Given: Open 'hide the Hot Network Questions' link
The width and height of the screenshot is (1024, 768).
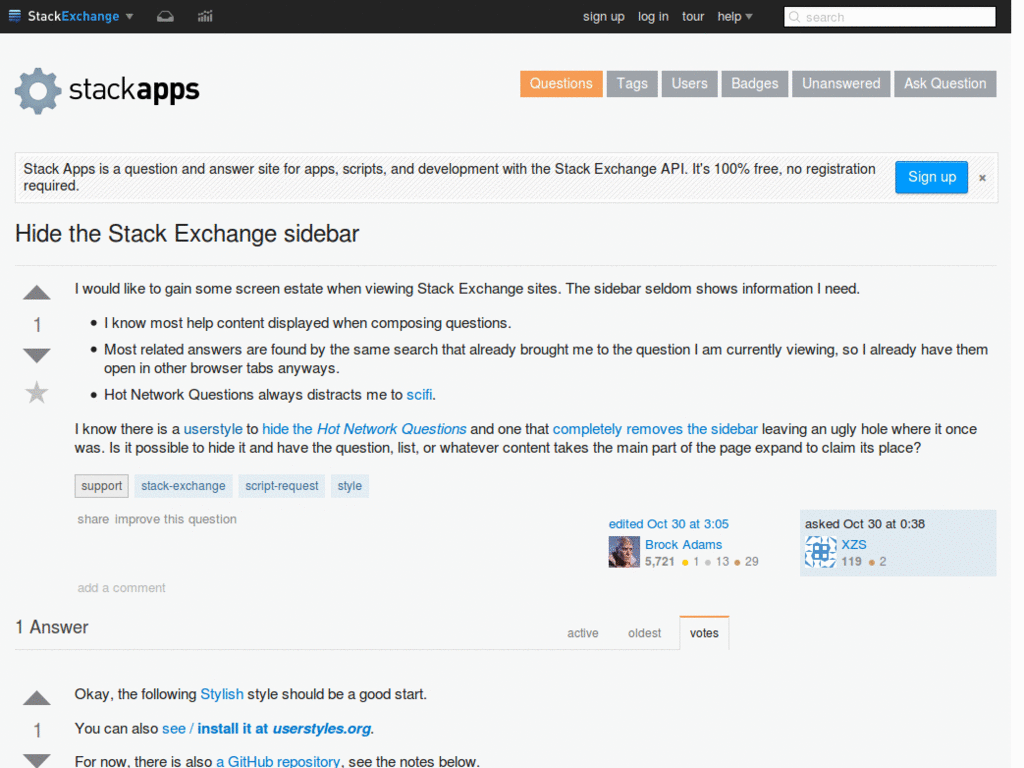Looking at the screenshot, I should 364,429.
